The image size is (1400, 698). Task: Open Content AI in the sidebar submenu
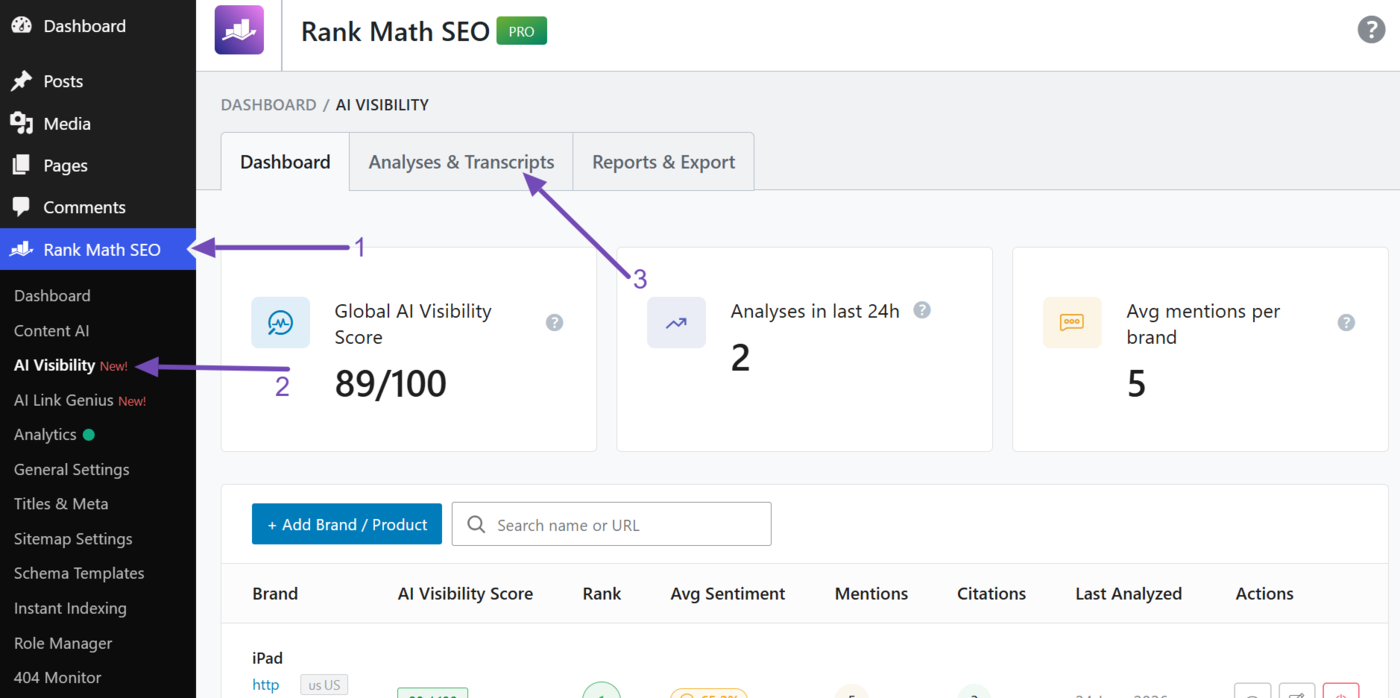coord(51,331)
